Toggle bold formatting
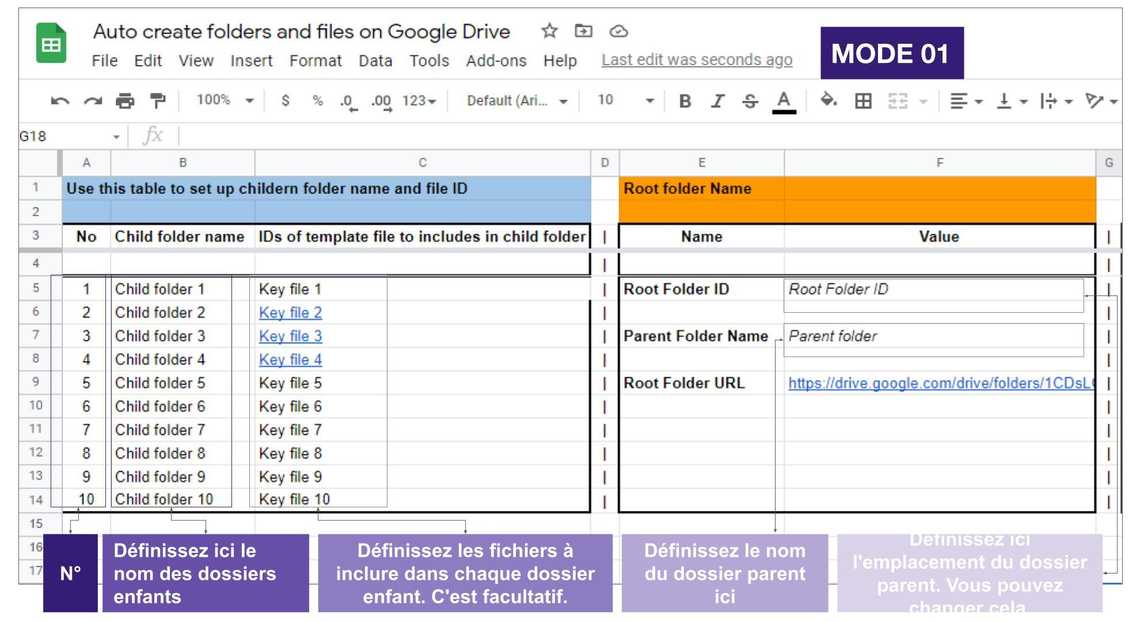Viewport: 1140px width, 622px height. coord(685,101)
